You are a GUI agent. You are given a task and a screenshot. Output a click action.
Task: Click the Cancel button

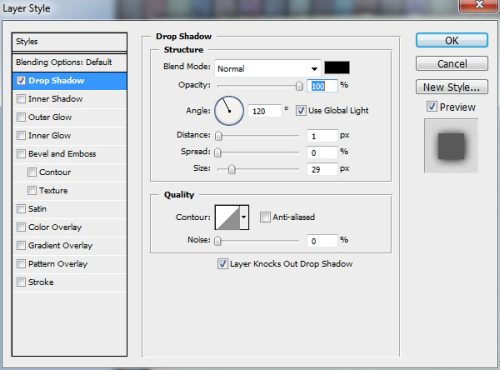452,64
